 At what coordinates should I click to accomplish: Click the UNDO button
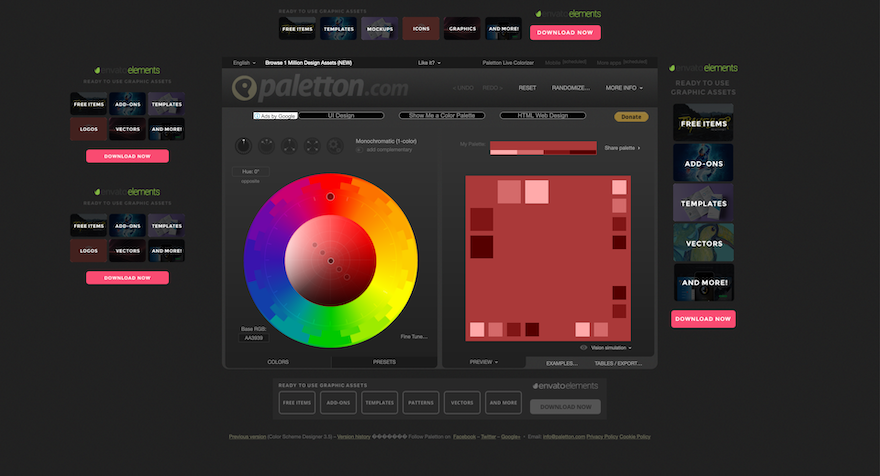click(463, 88)
